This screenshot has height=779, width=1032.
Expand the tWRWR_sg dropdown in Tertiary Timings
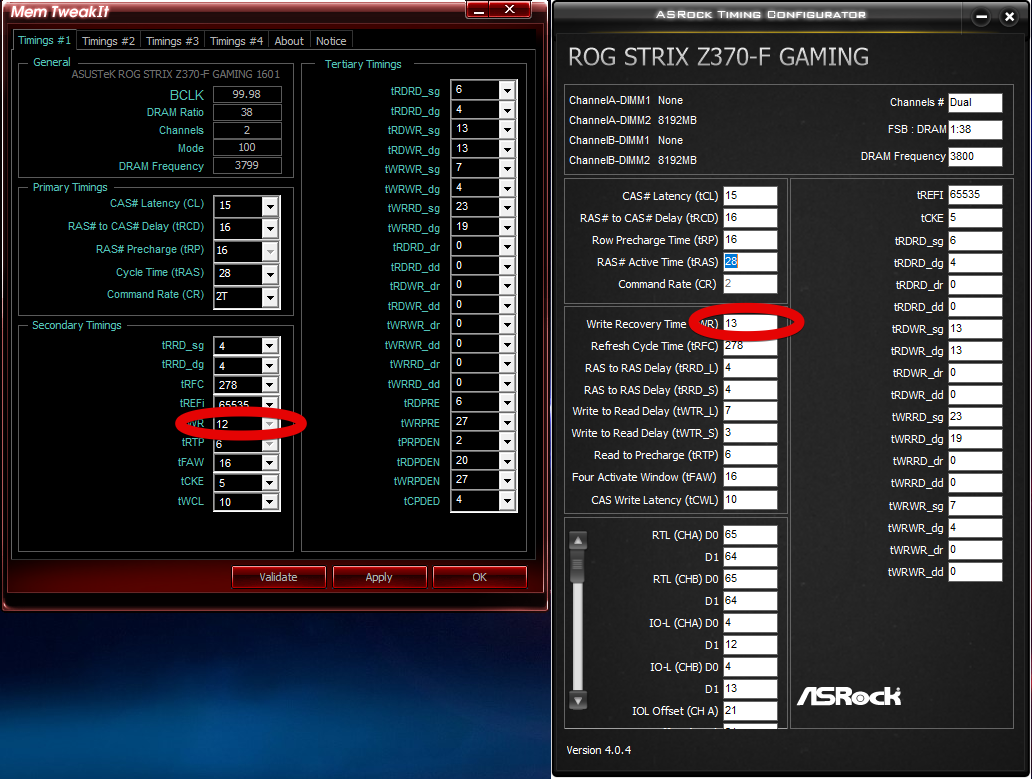pyautogui.click(x=507, y=169)
